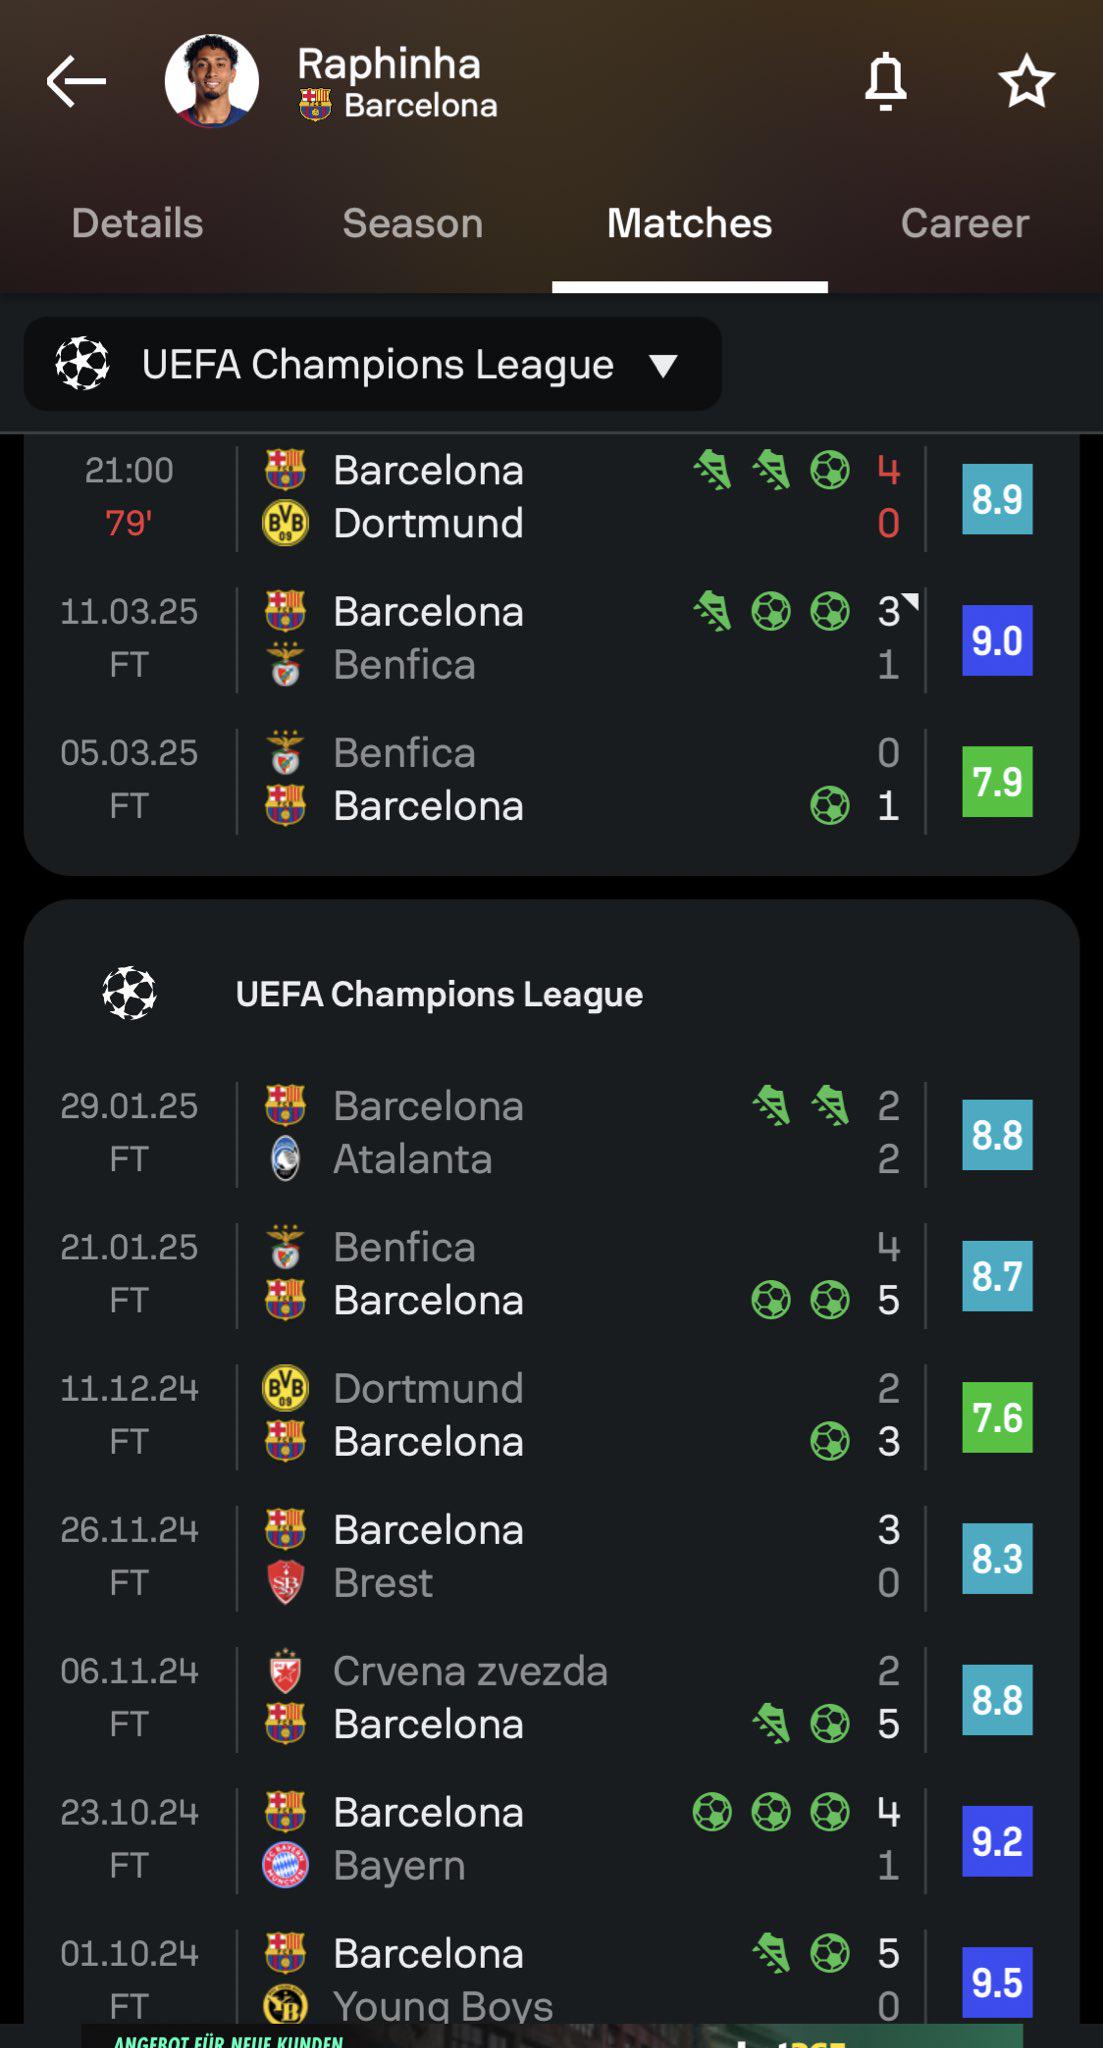Viewport: 1103px width, 2048px height.
Task: Switch to the Details tab
Action: (137, 223)
